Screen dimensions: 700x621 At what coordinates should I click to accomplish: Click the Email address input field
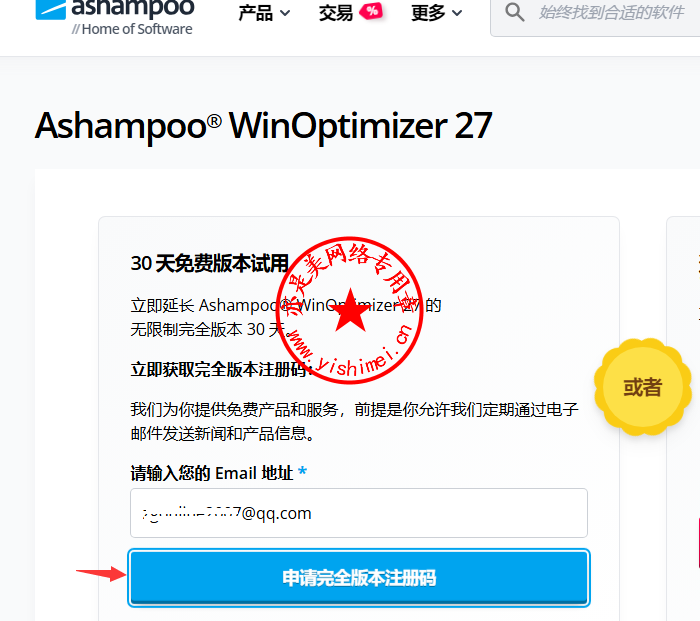click(x=359, y=513)
